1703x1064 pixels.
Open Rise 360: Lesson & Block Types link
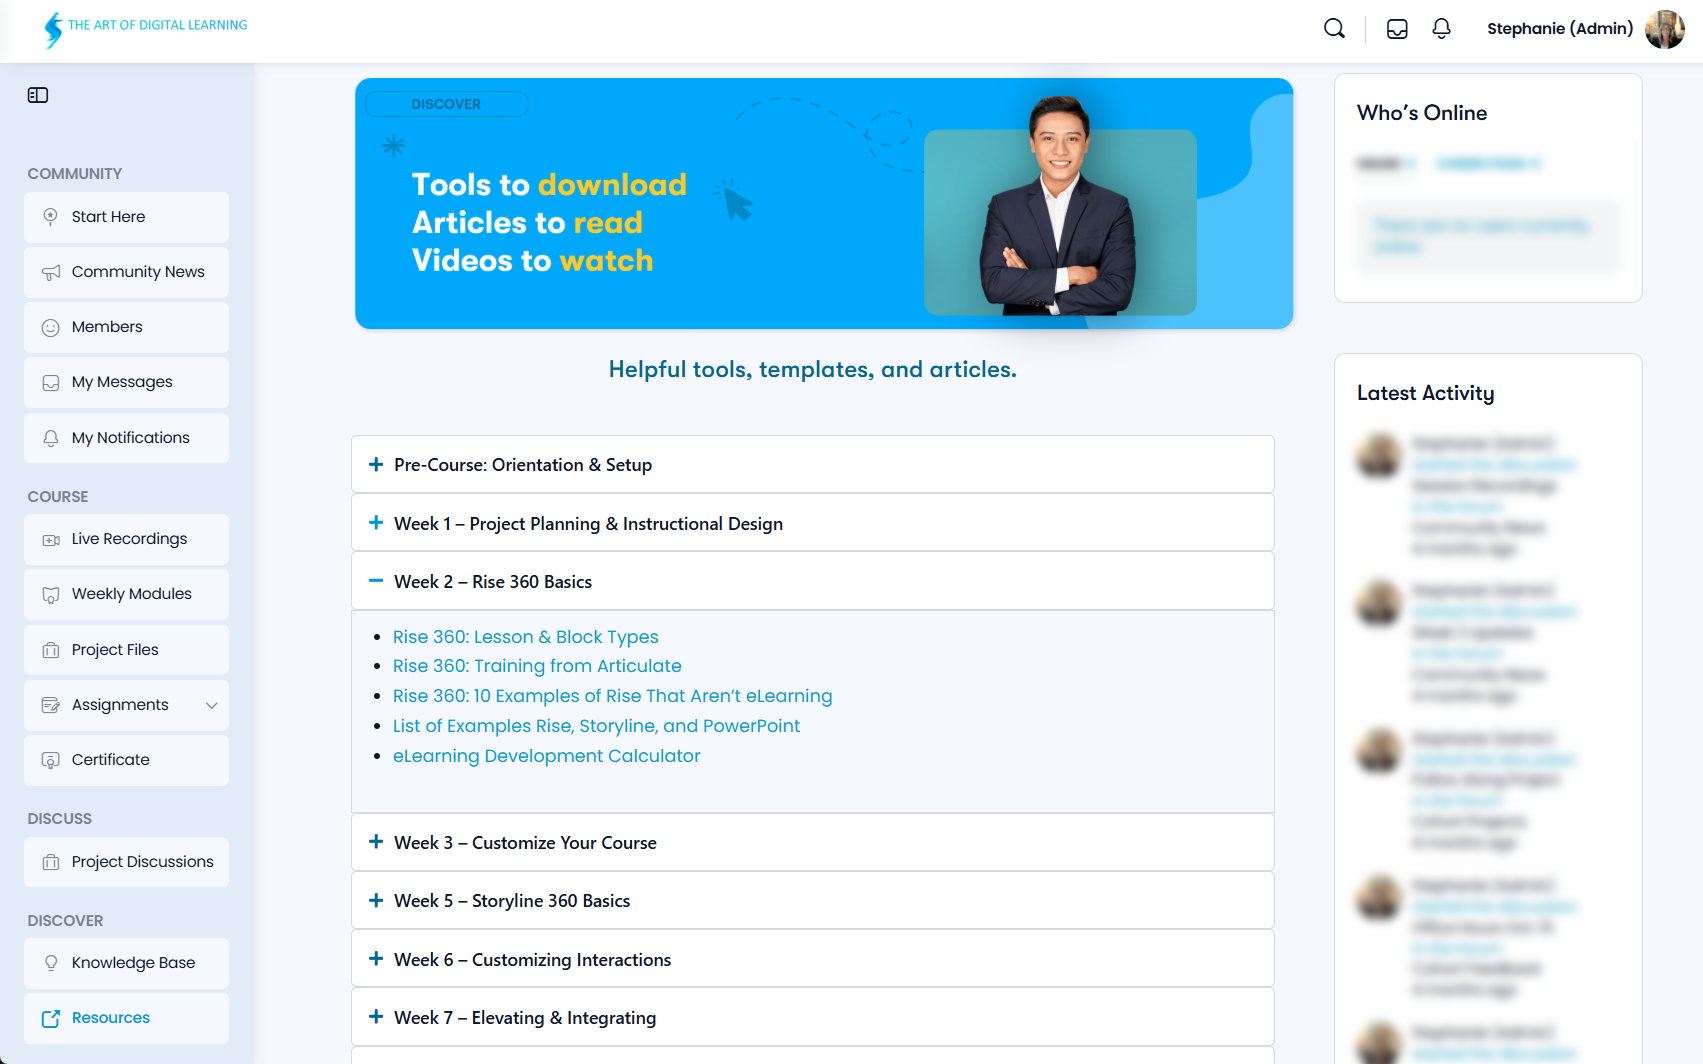525,637
